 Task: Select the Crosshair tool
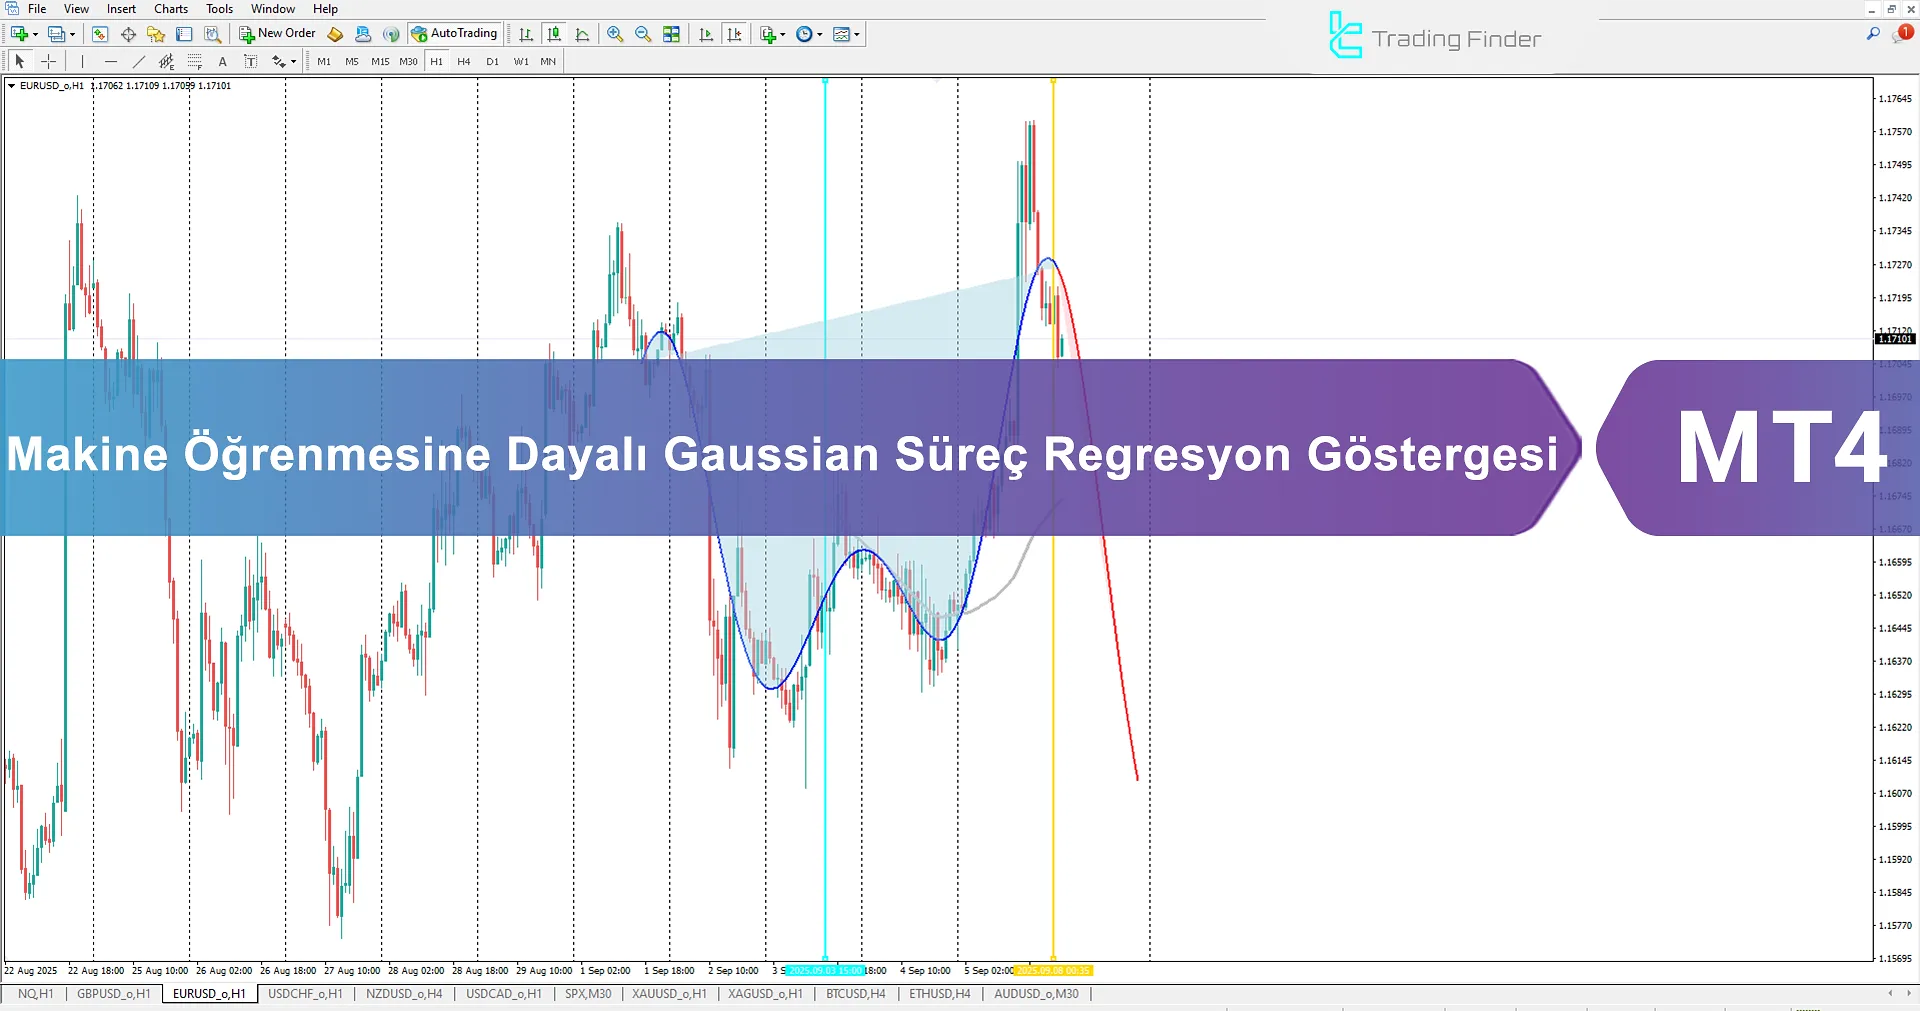click(49, 61)
